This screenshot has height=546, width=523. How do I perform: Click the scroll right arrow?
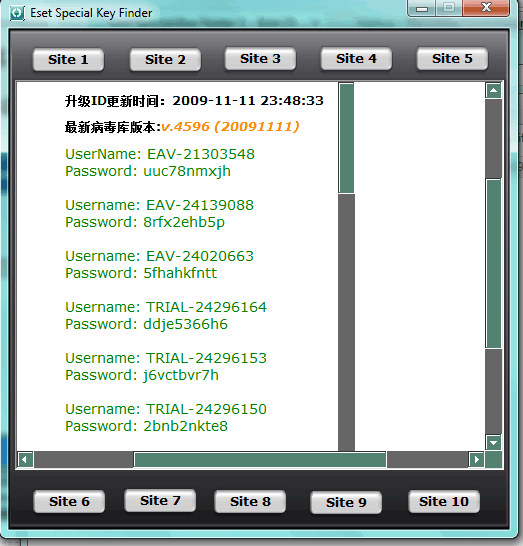476,460
